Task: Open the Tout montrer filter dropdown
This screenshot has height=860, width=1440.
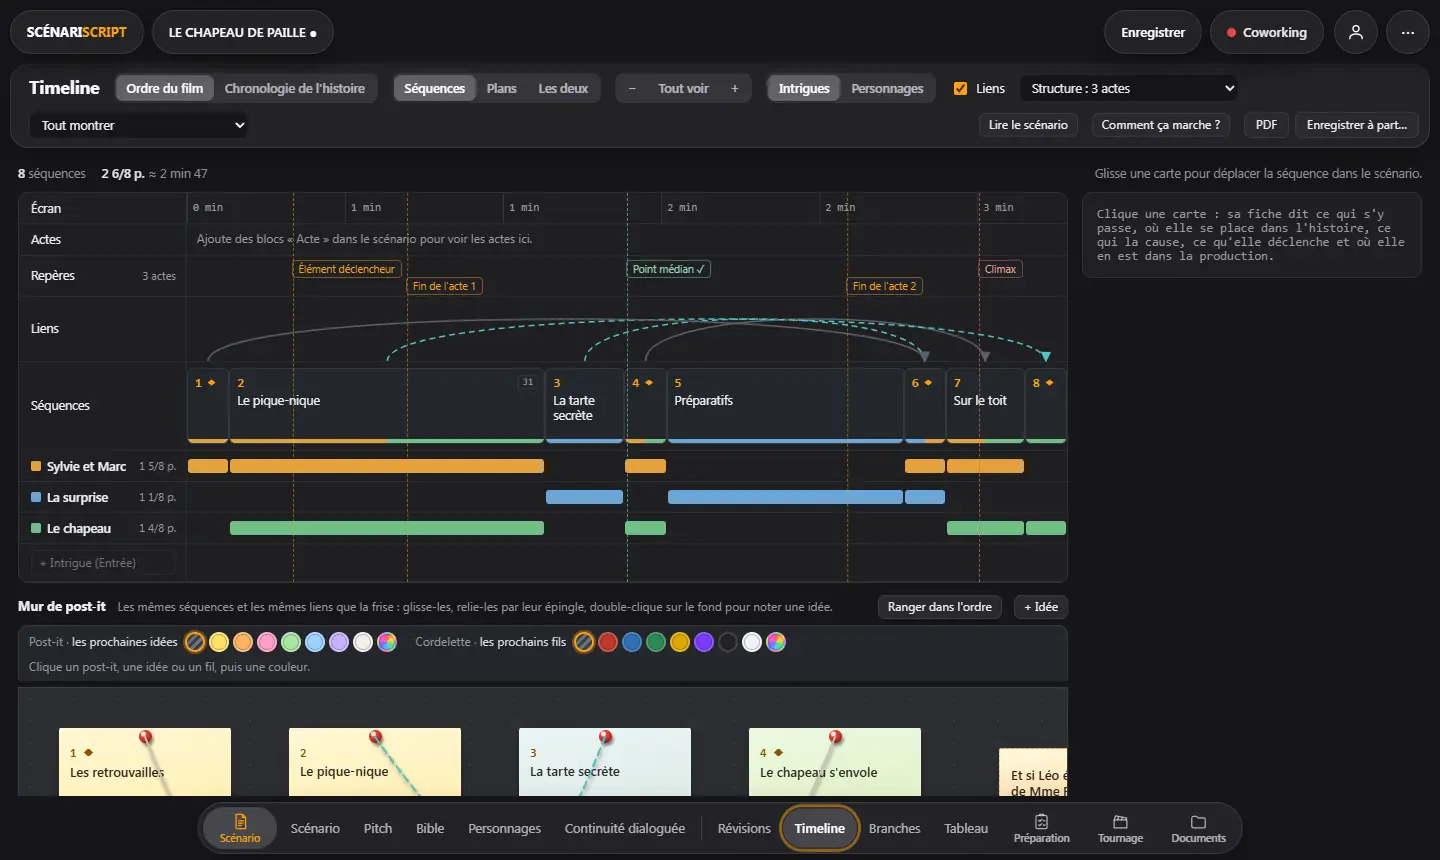Action: [139, 125]
